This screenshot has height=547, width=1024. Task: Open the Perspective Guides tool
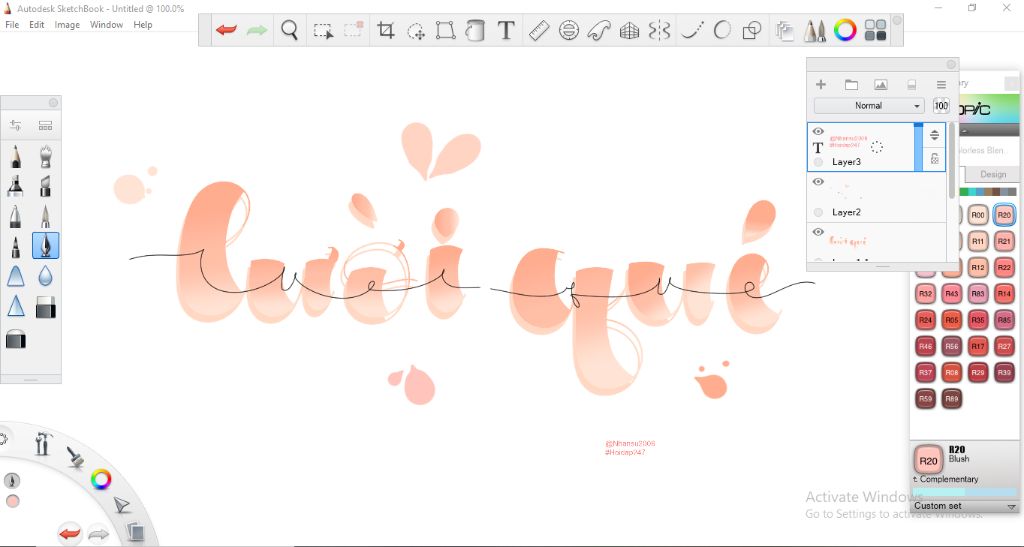click(629, 31)
